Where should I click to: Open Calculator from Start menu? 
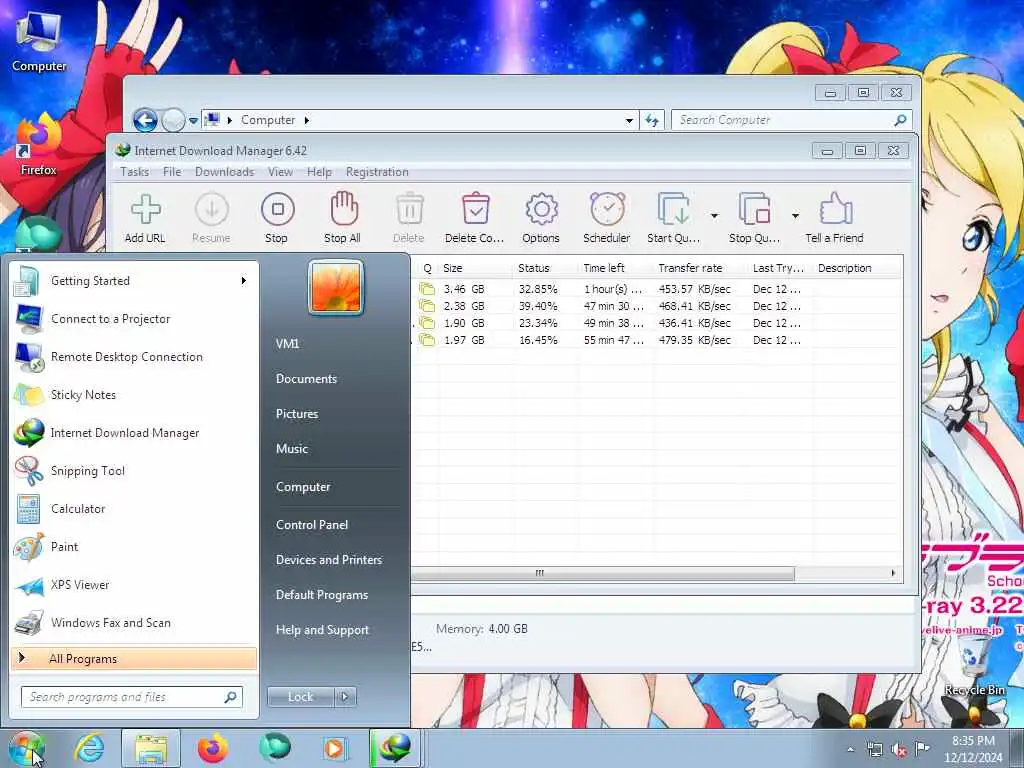133,509
